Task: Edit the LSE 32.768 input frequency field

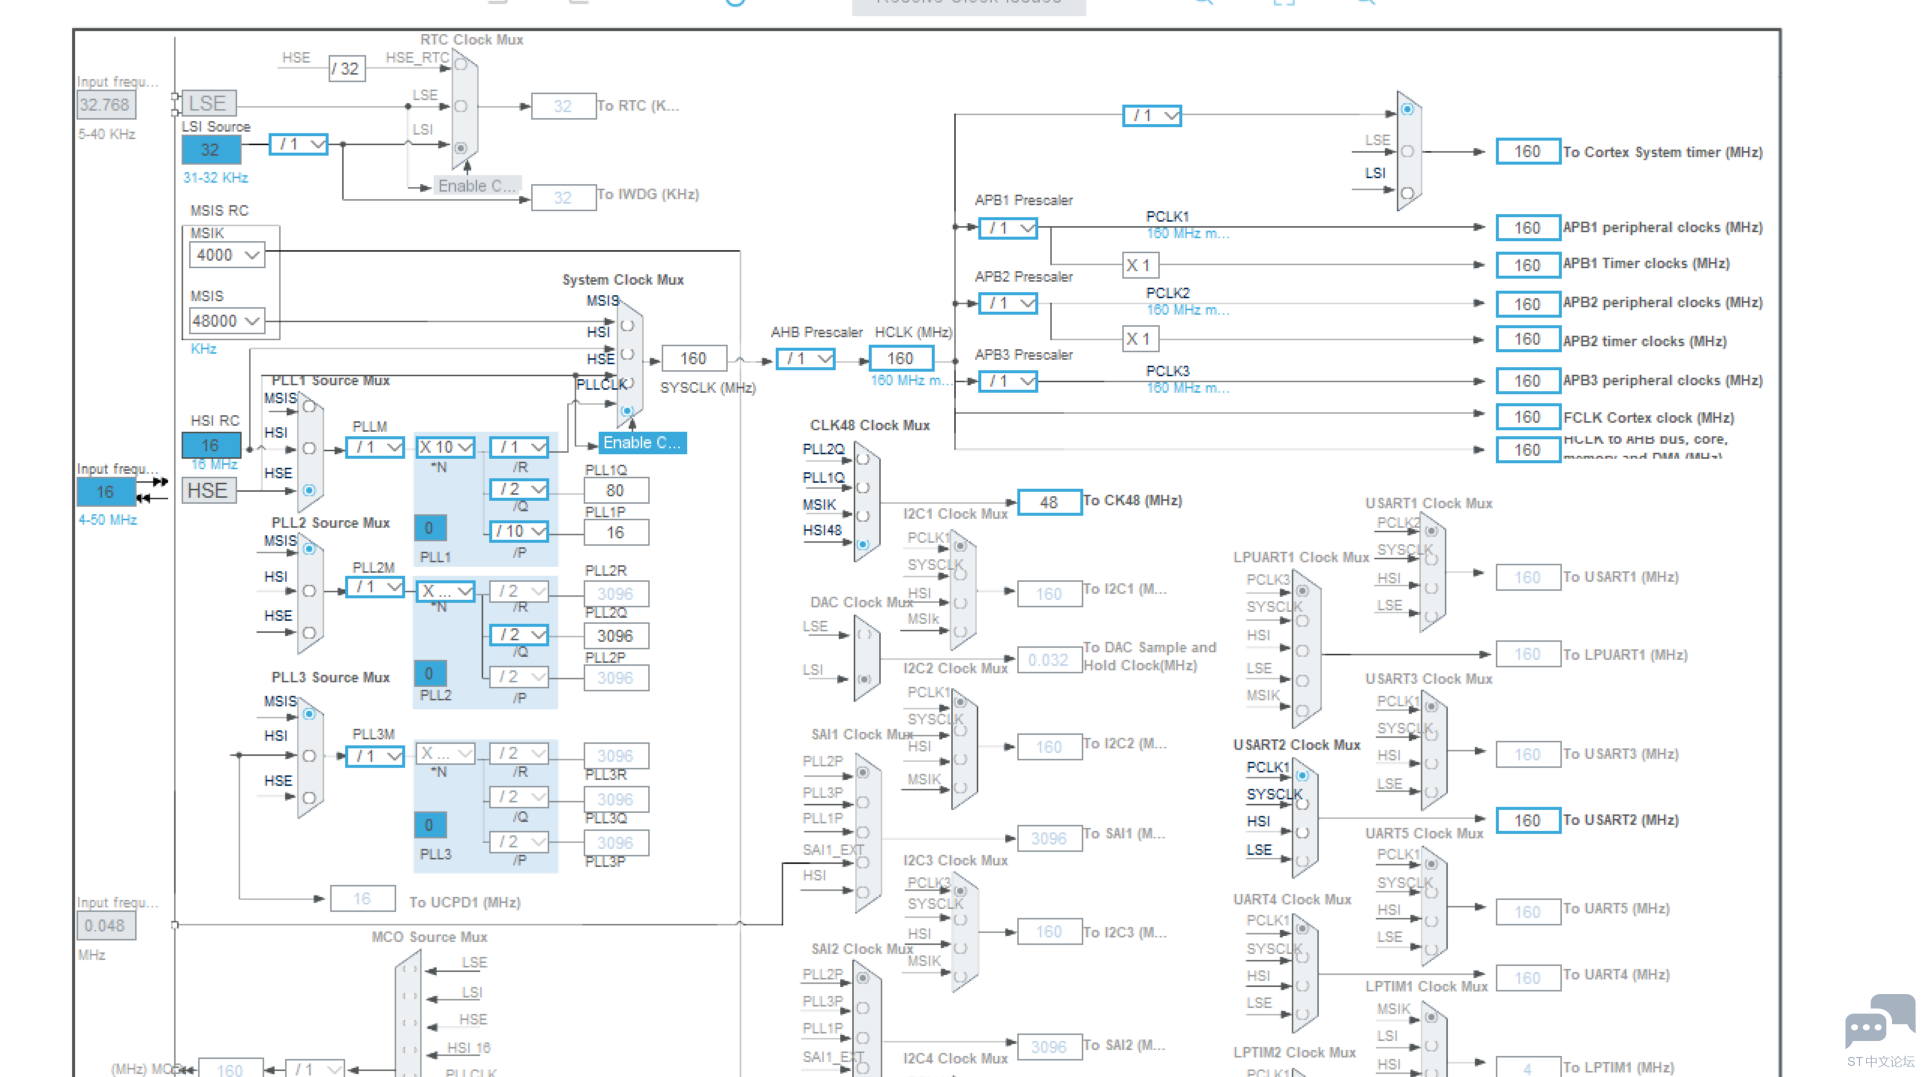Action: 106,104
